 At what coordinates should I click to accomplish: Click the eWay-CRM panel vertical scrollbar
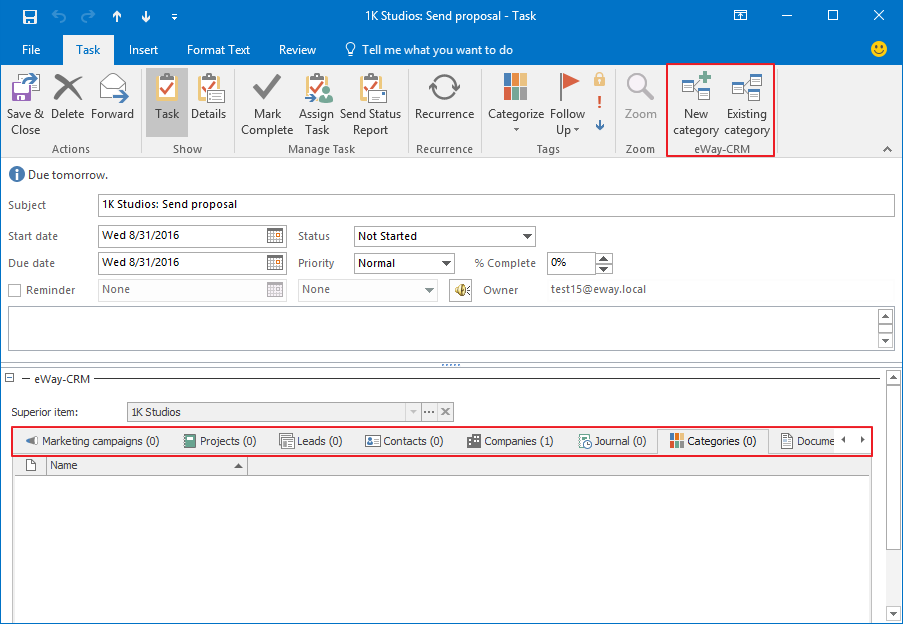893,466
